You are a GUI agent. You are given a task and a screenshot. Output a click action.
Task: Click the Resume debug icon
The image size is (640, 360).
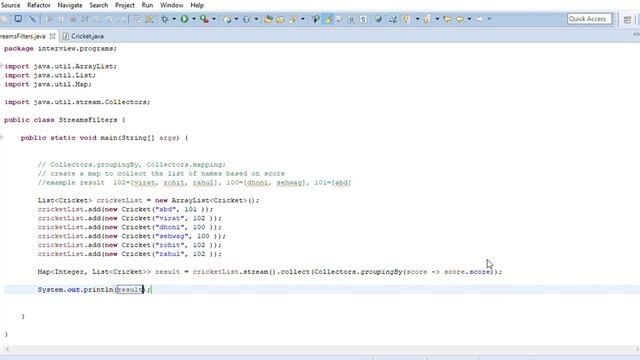click(49, 19)
